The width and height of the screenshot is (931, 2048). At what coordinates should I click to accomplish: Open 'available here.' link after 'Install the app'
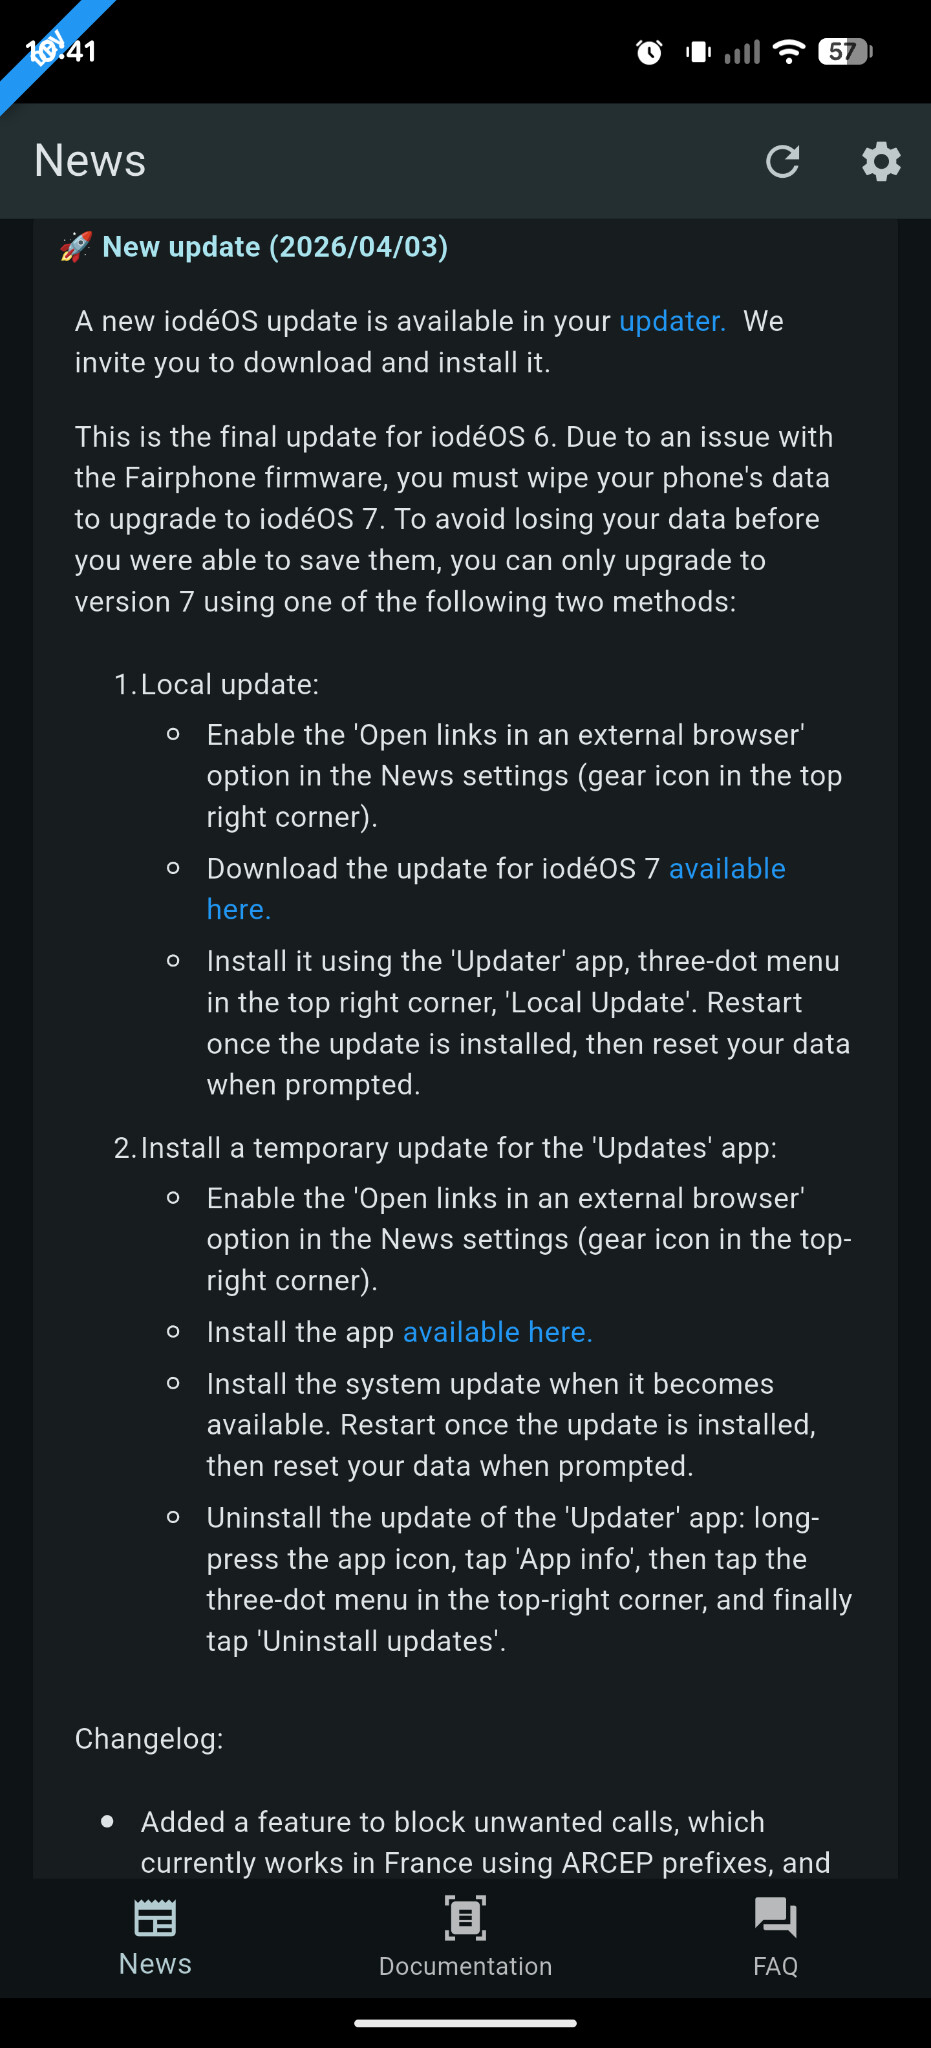pyautogui.click(x=497, y=1332)
